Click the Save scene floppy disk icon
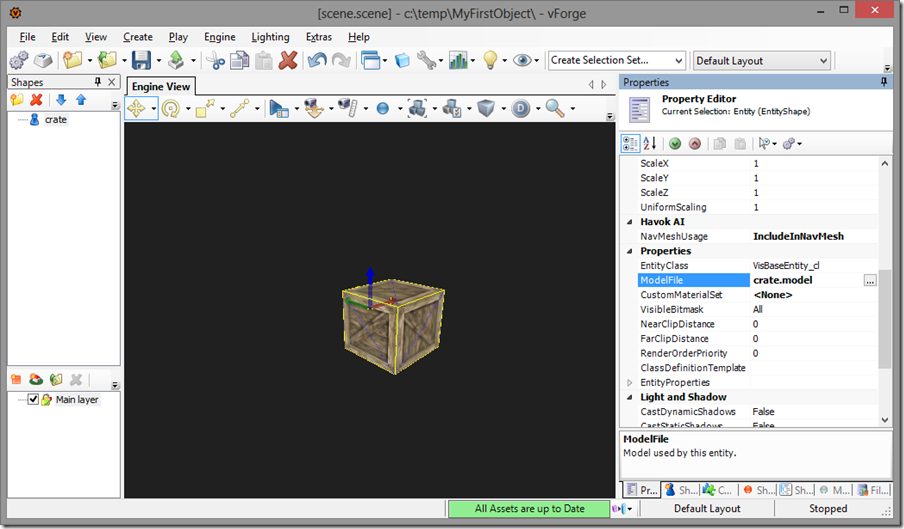 click(141, 60)
